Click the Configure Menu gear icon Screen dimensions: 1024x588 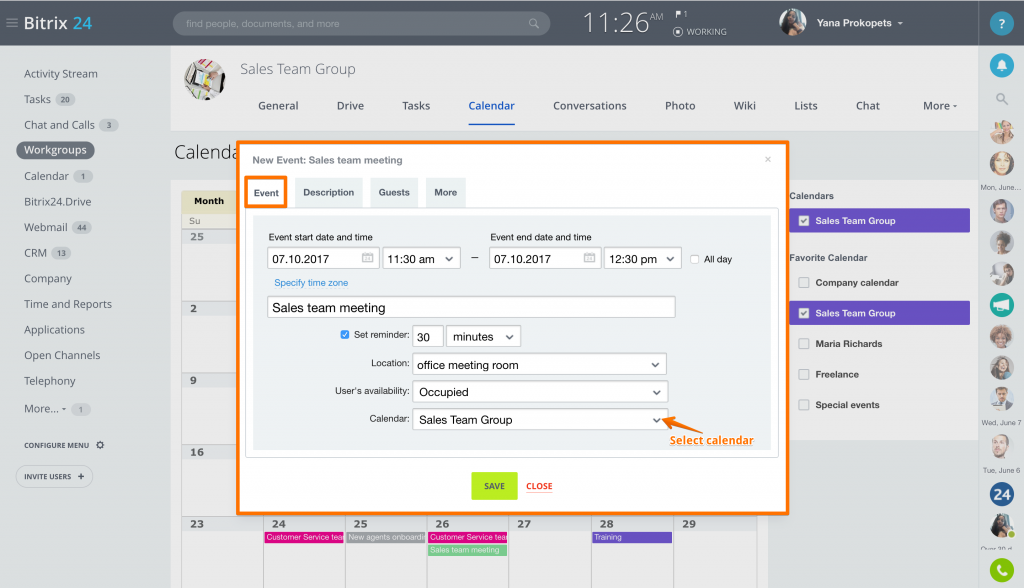click(x=100, y=445)
